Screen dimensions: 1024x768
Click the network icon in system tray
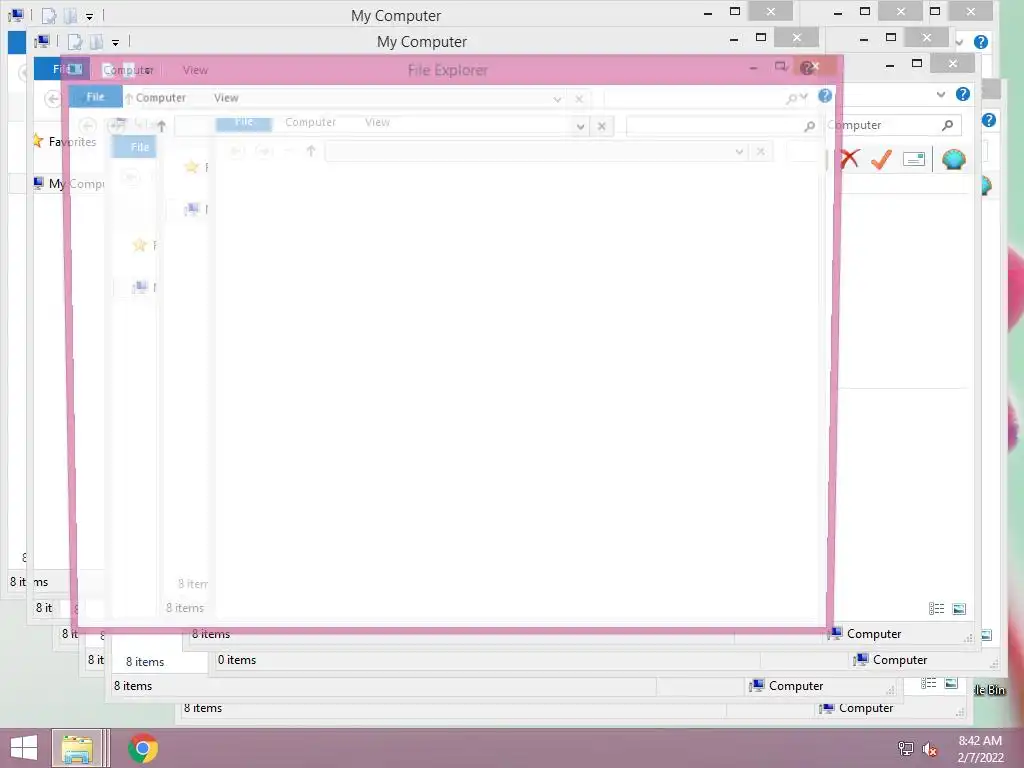[905, 749]
